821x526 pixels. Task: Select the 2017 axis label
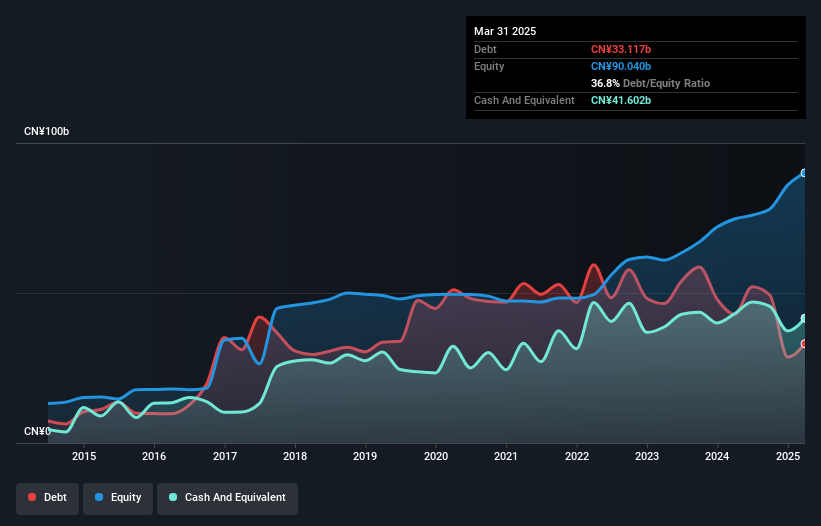click(x=225, y=456)
